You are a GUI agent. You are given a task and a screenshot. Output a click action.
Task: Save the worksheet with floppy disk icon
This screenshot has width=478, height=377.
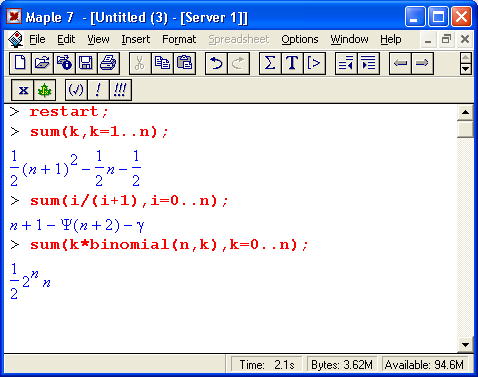86,63
